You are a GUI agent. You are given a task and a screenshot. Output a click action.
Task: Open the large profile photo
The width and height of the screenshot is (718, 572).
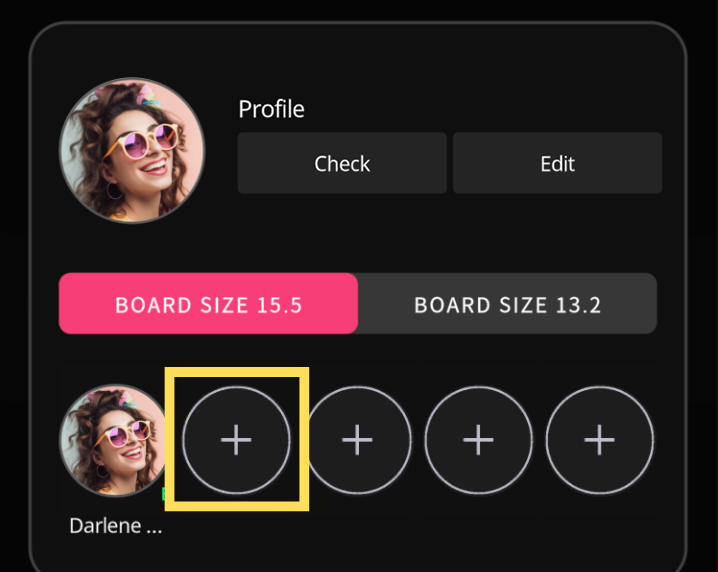(132, 150)
